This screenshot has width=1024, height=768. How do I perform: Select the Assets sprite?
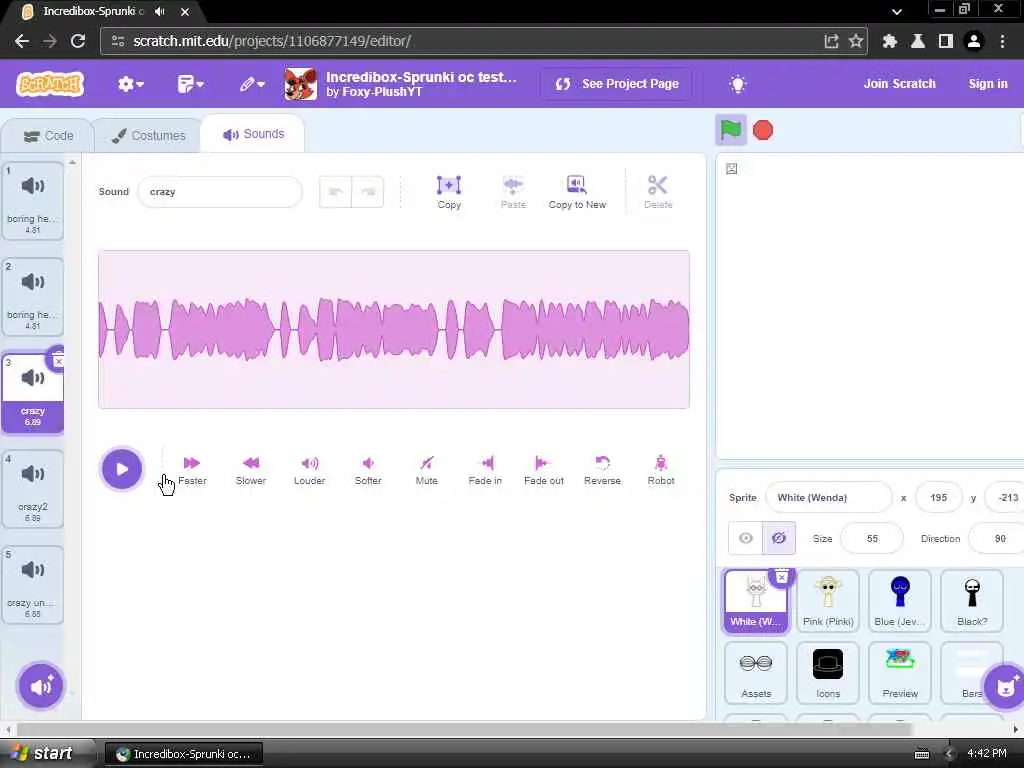(x=756, y=672)
